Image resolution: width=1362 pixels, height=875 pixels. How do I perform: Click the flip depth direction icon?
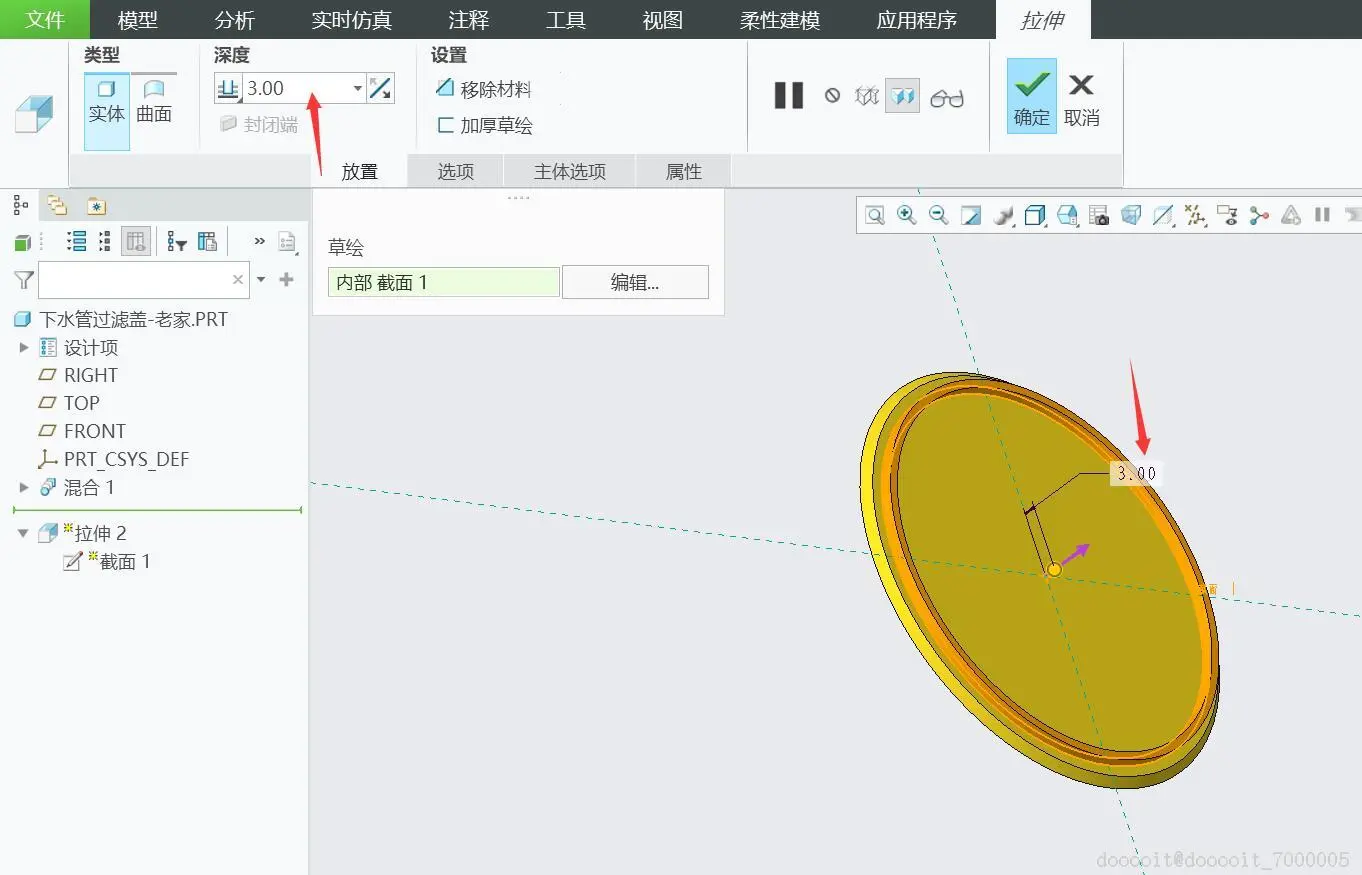point(380,88)
